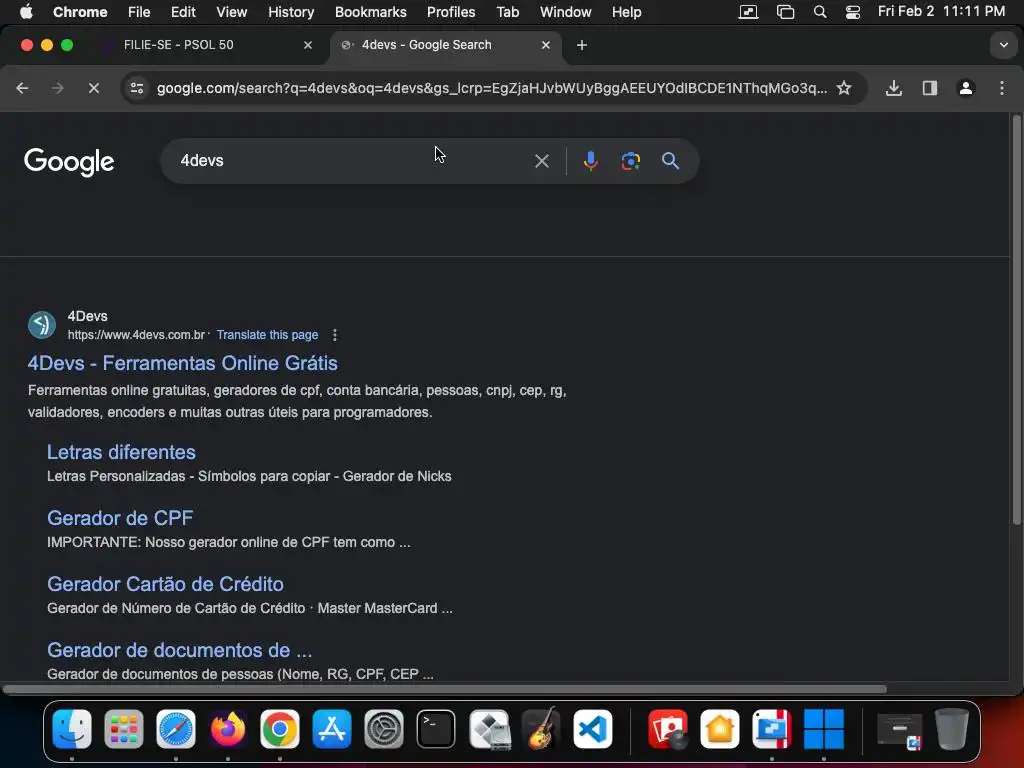This screenshot has height=768, width=1024.
Task: Click the 4Devs site favicon
Action: pyautogui.click(x=42, y=325)
